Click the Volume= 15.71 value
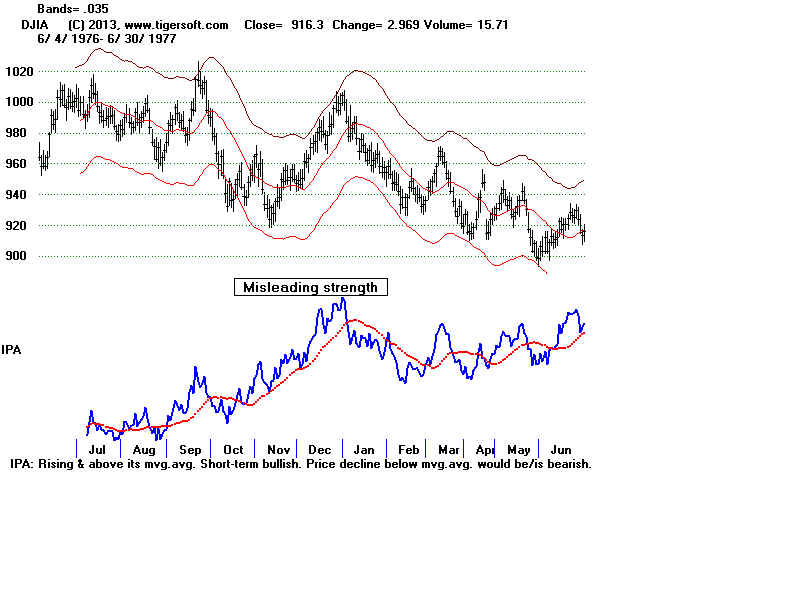The width and height of the screenshot is (800, 600). pyautogui.click(x=466, y=25)
